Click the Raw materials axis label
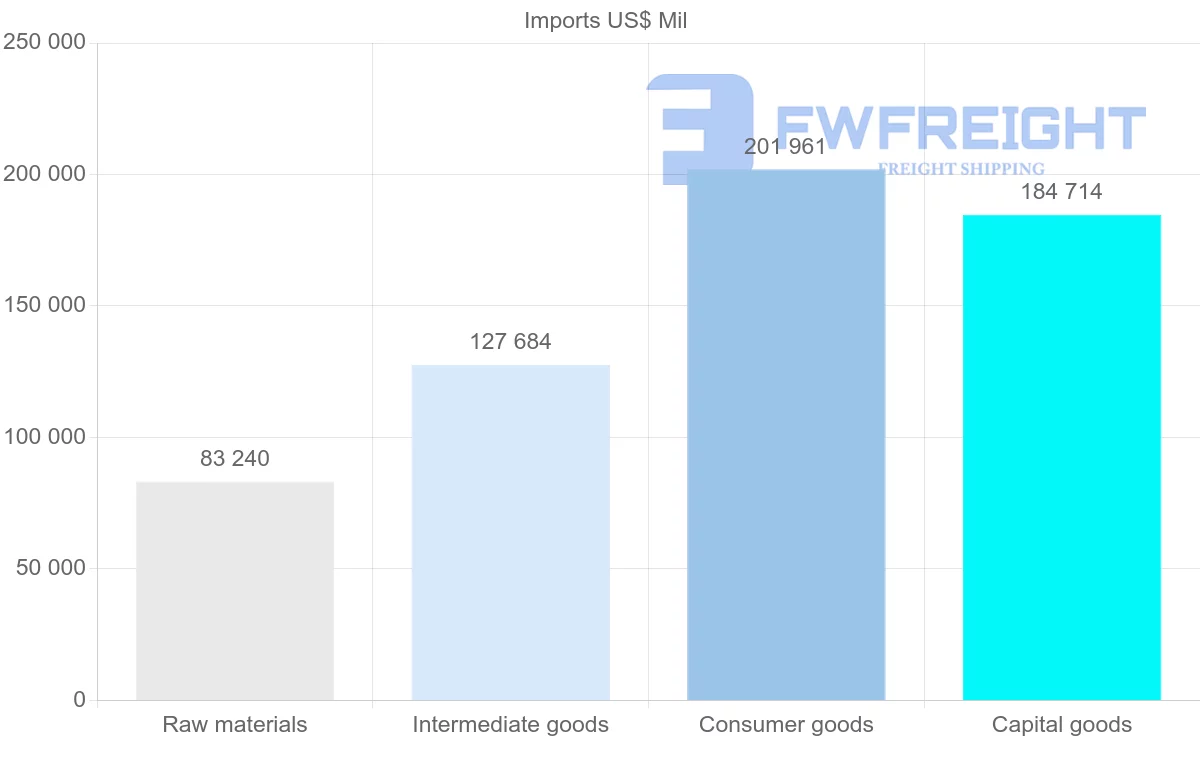This screenshot has width=1200, height=763. pyautogui.click(x=235, y=725)
